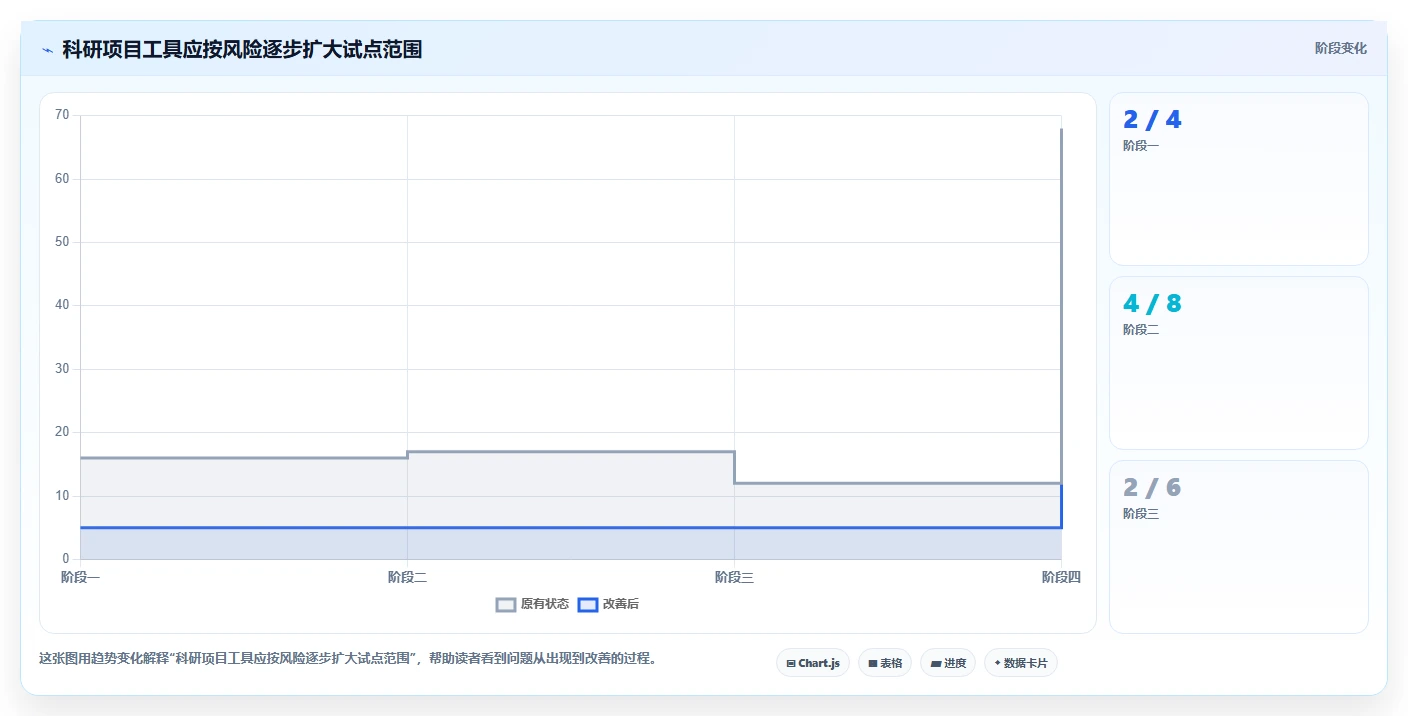Open the 4 / 8 阶段二 card
The height and width of the screenshot is (716, 1408).
tap(1239, 363)
